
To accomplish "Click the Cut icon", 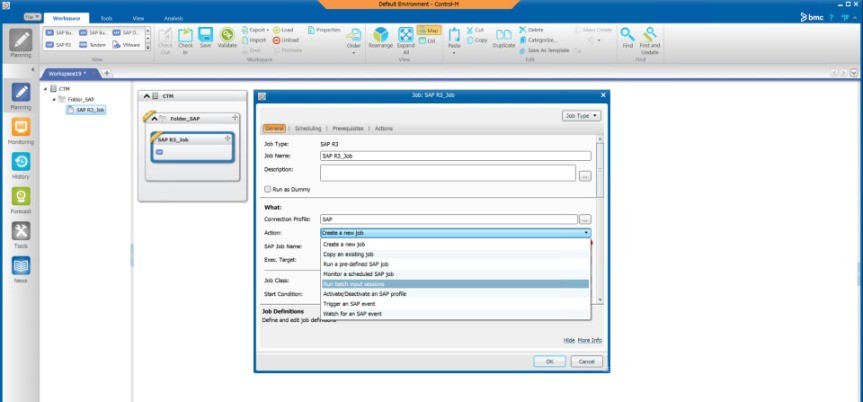I will tap(476, 30).
